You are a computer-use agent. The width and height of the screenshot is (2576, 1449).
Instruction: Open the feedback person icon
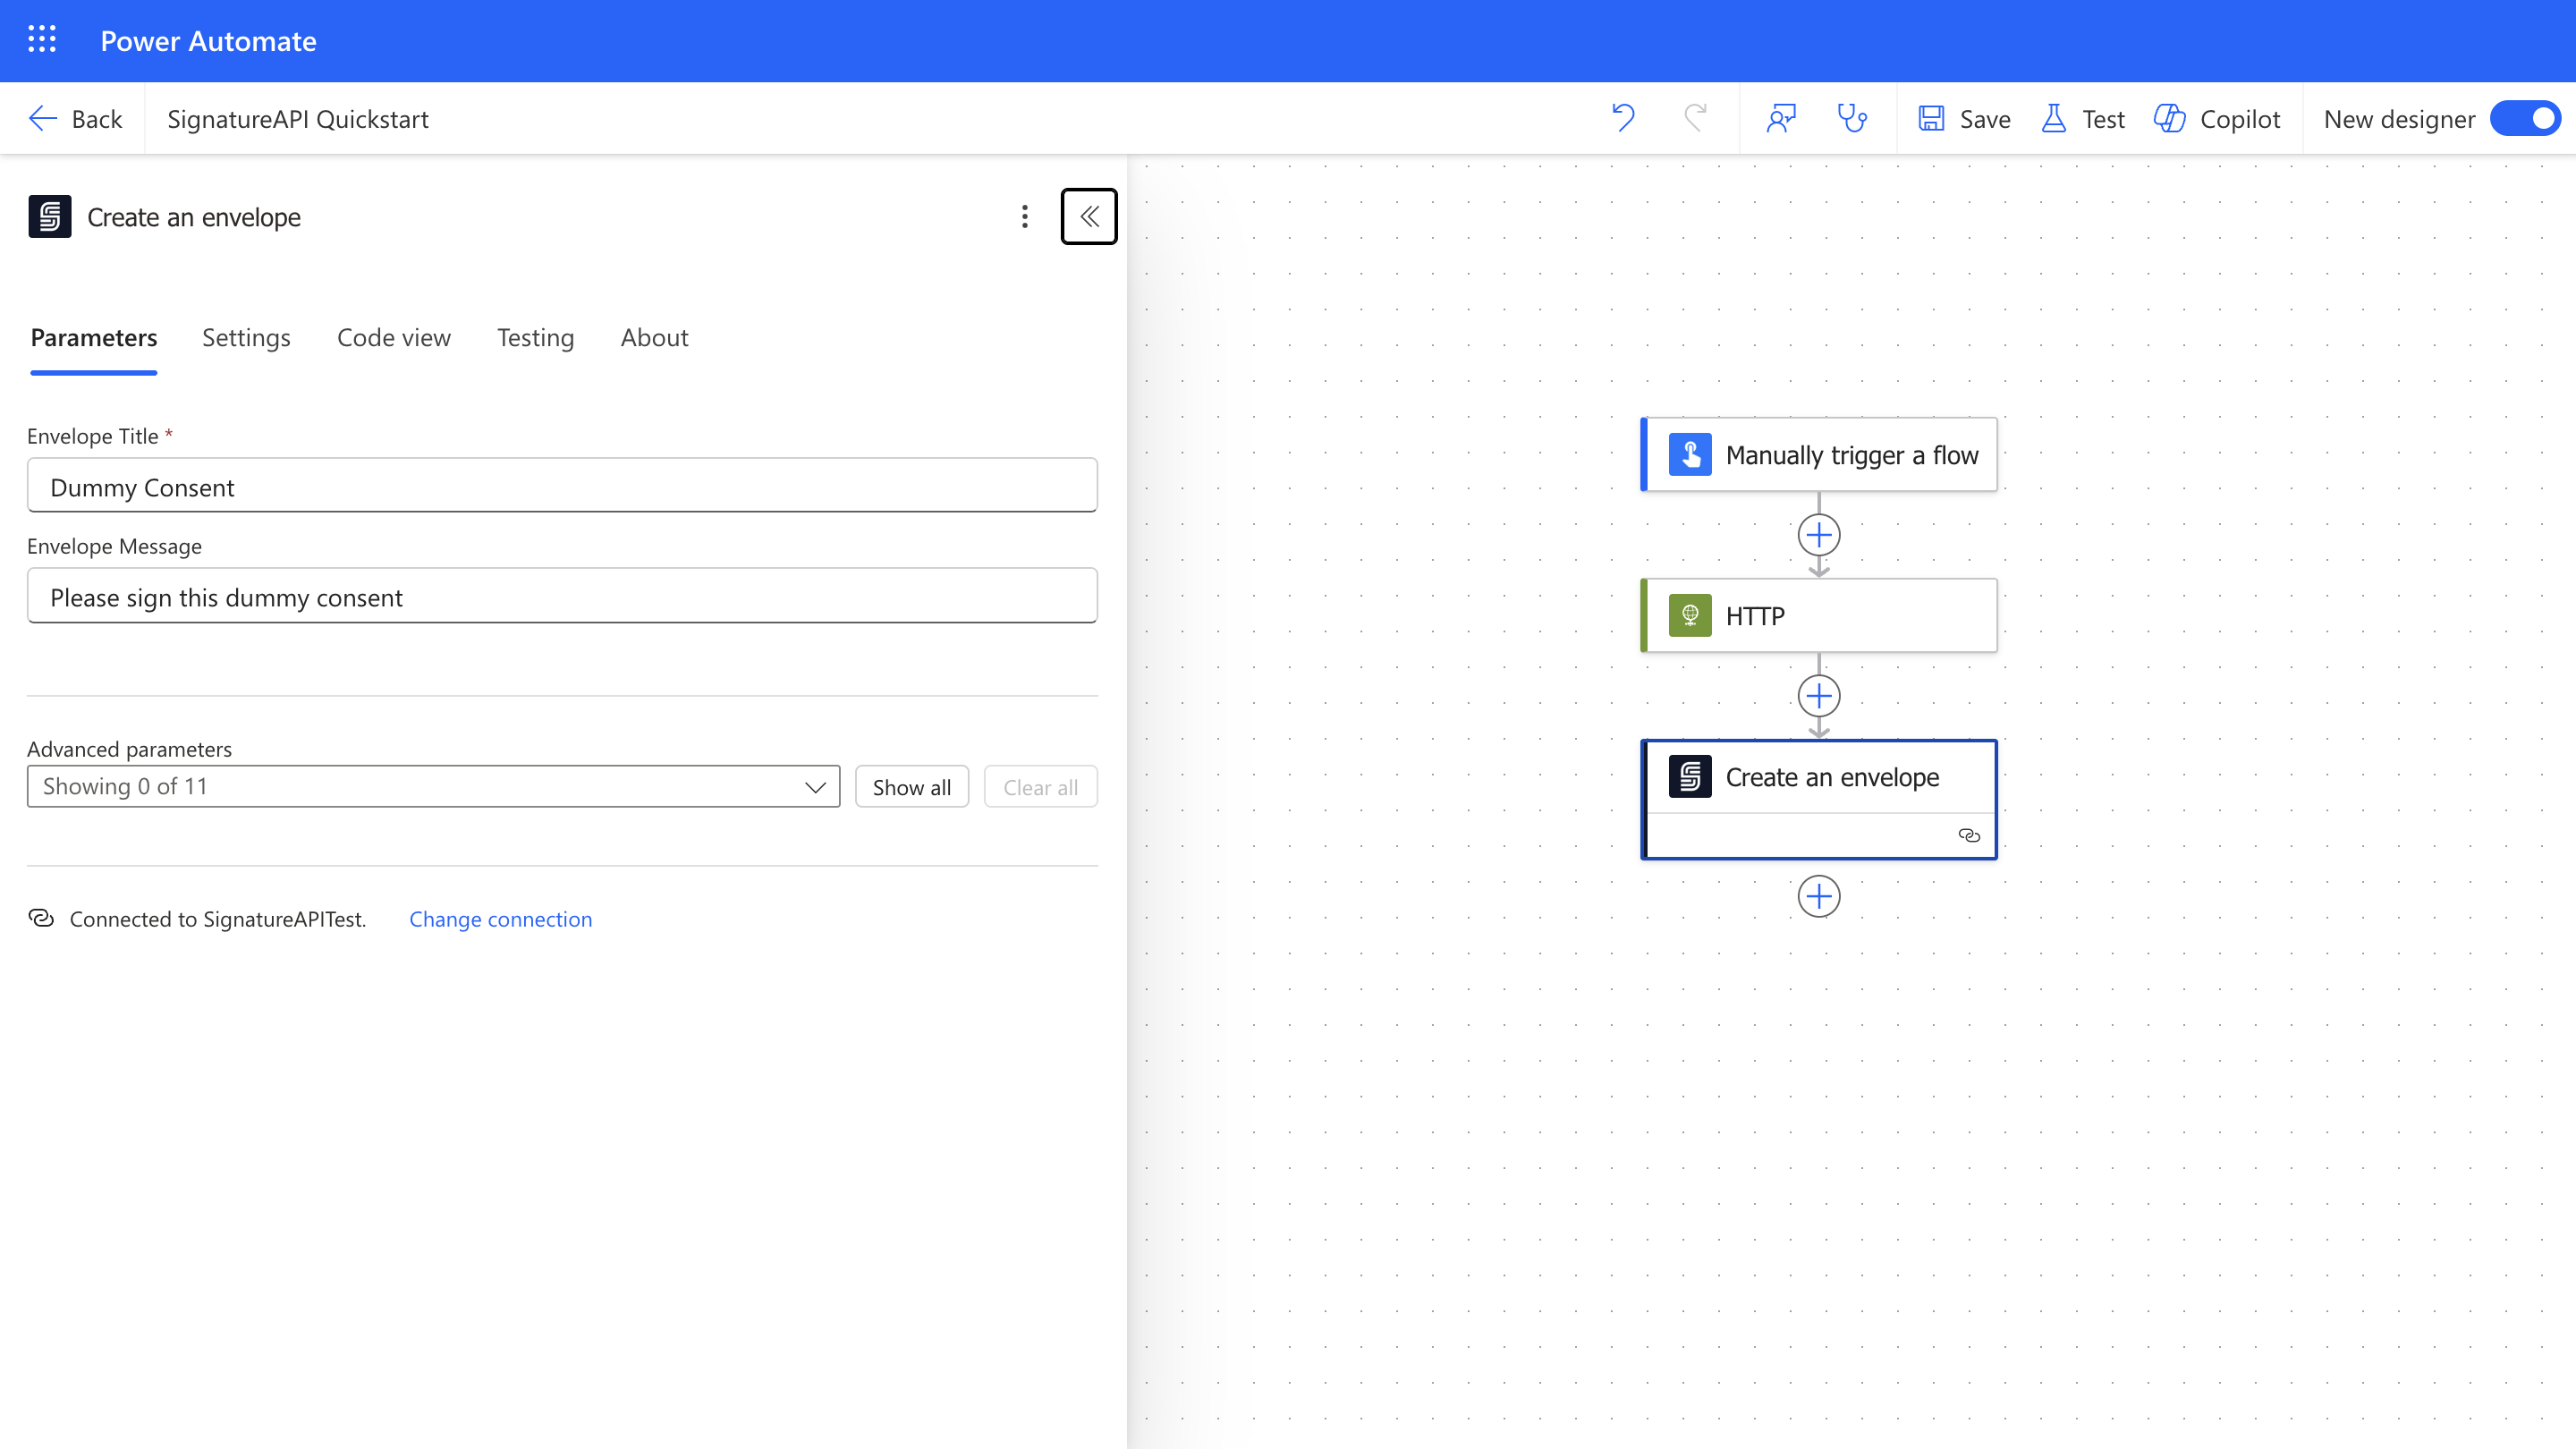coord(1781,118)
